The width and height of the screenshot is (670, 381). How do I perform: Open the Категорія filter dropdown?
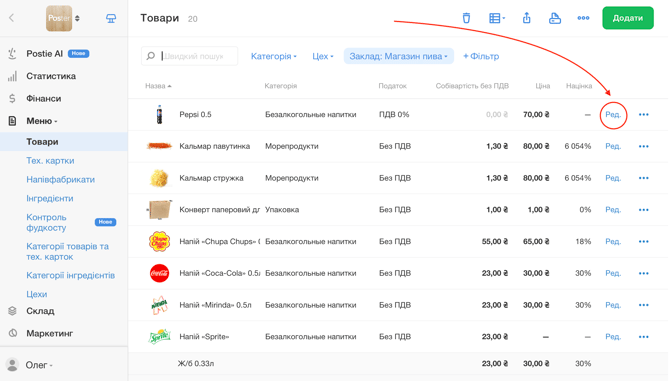[x=273, y=56]
